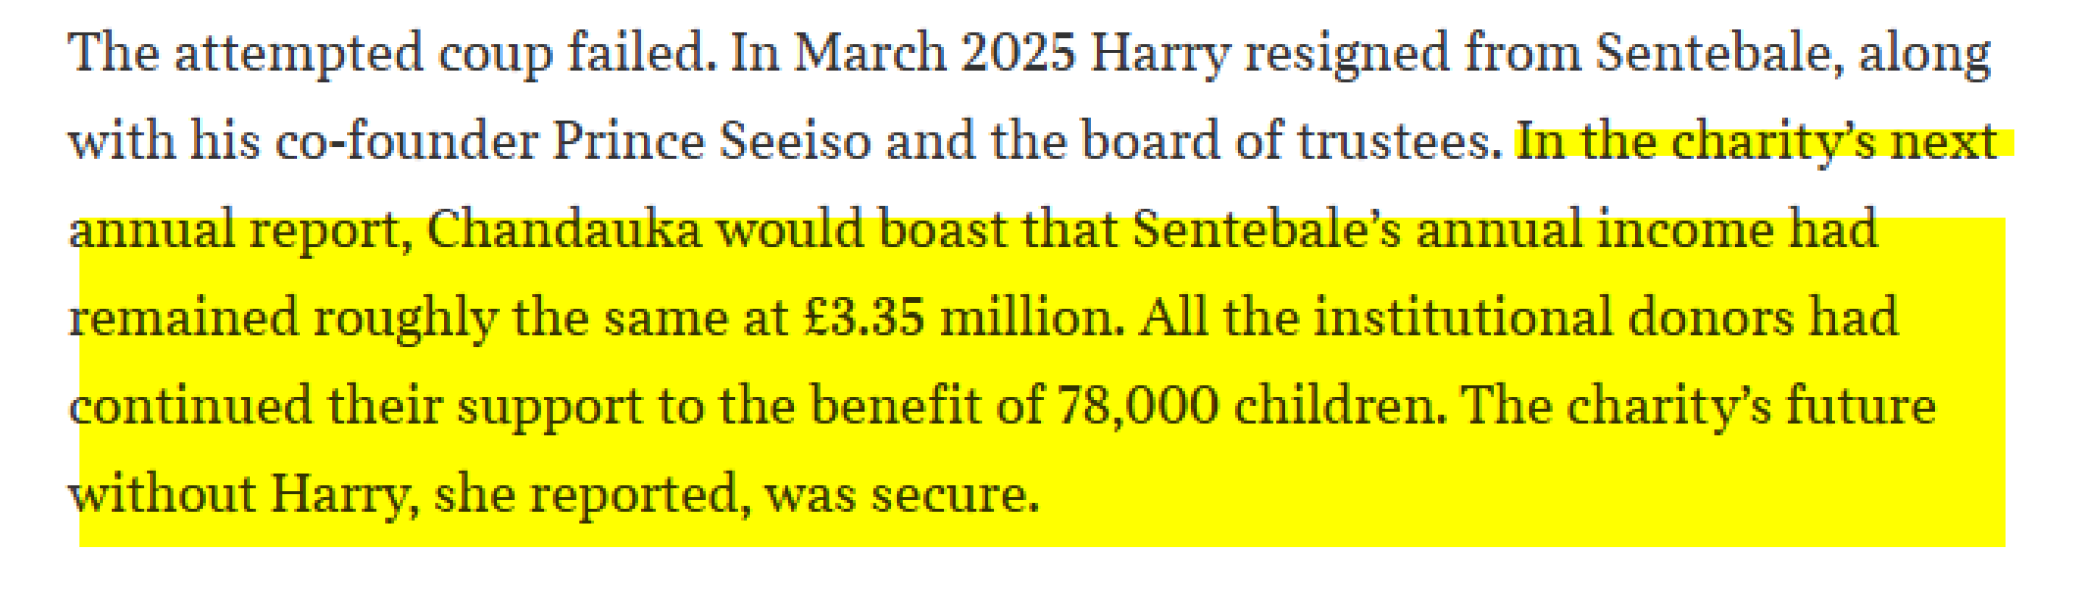Click the words "remained roughly"
Screen dimensions: 2082x600
point(282,319)
